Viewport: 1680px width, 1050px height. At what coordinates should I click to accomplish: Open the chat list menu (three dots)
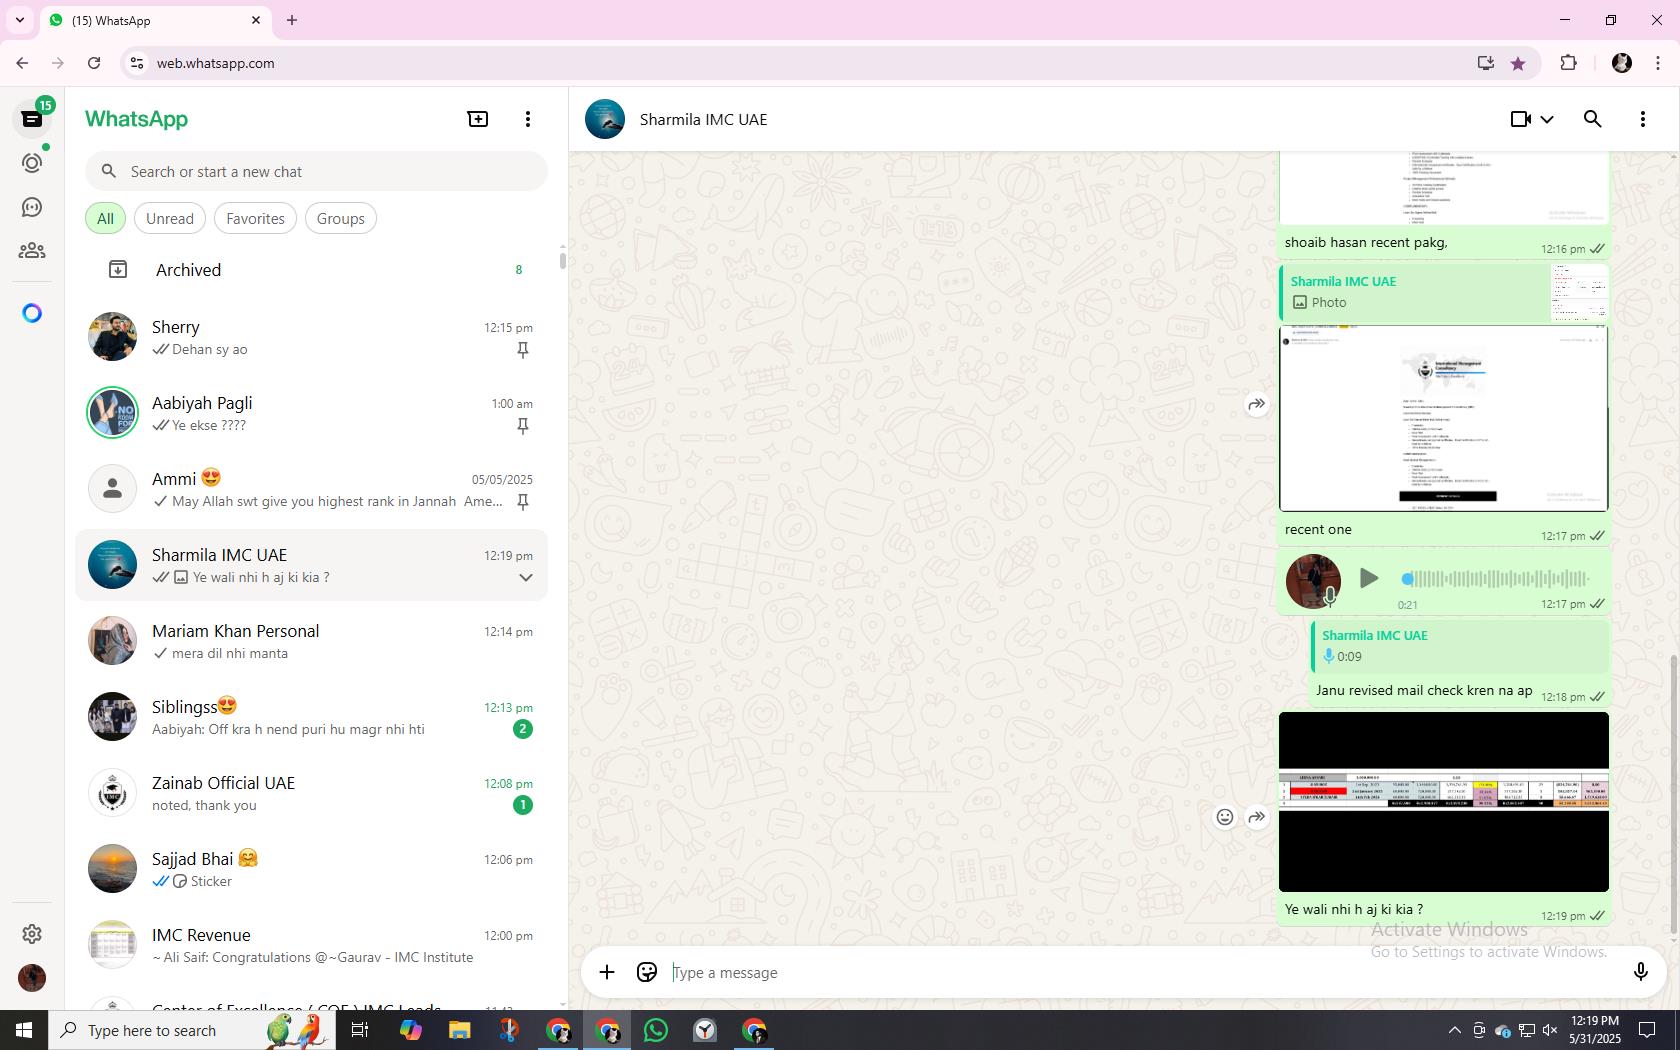528,119
